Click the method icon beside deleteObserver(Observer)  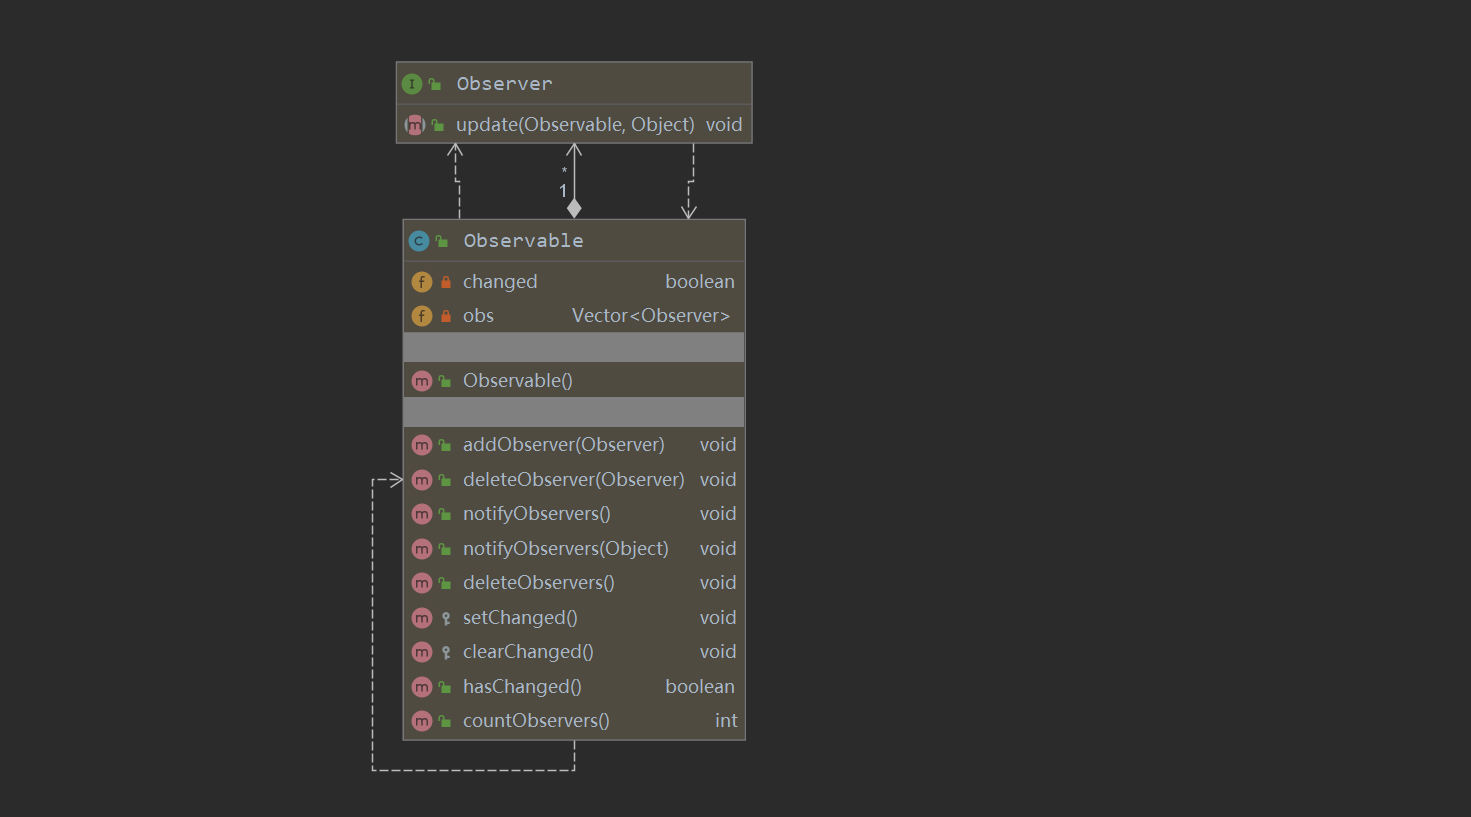422,480
